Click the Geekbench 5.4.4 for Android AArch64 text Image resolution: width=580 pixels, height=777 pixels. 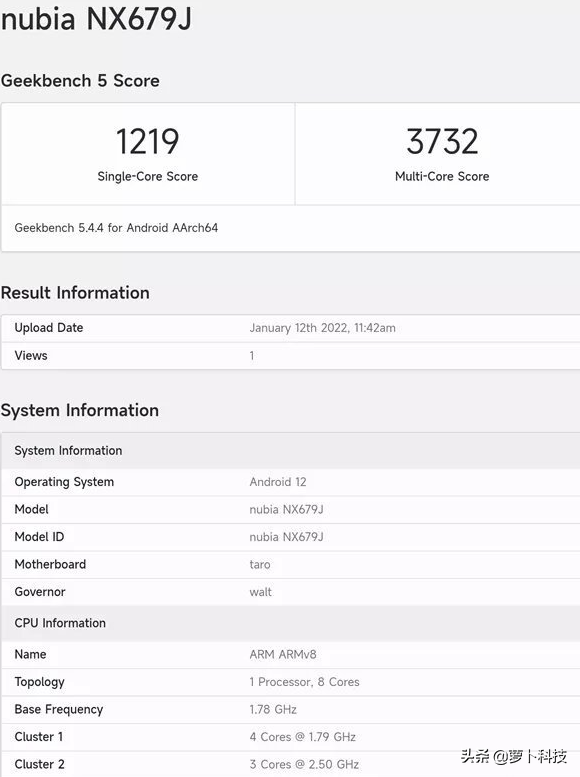(116, 228)
